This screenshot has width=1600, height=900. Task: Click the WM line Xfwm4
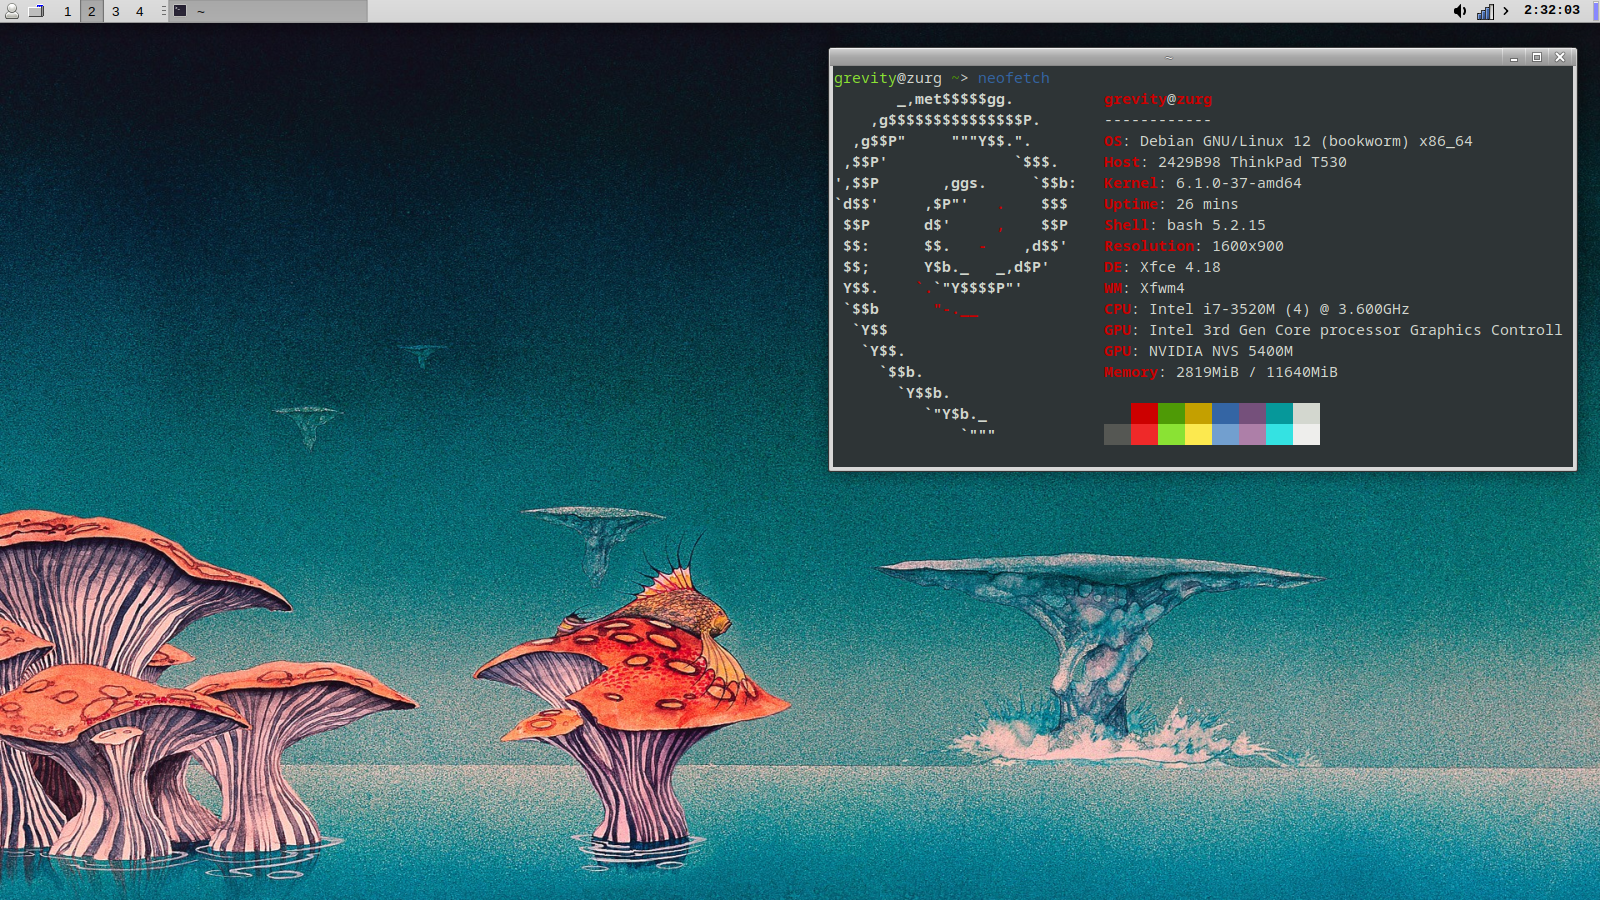(1144, 288)
